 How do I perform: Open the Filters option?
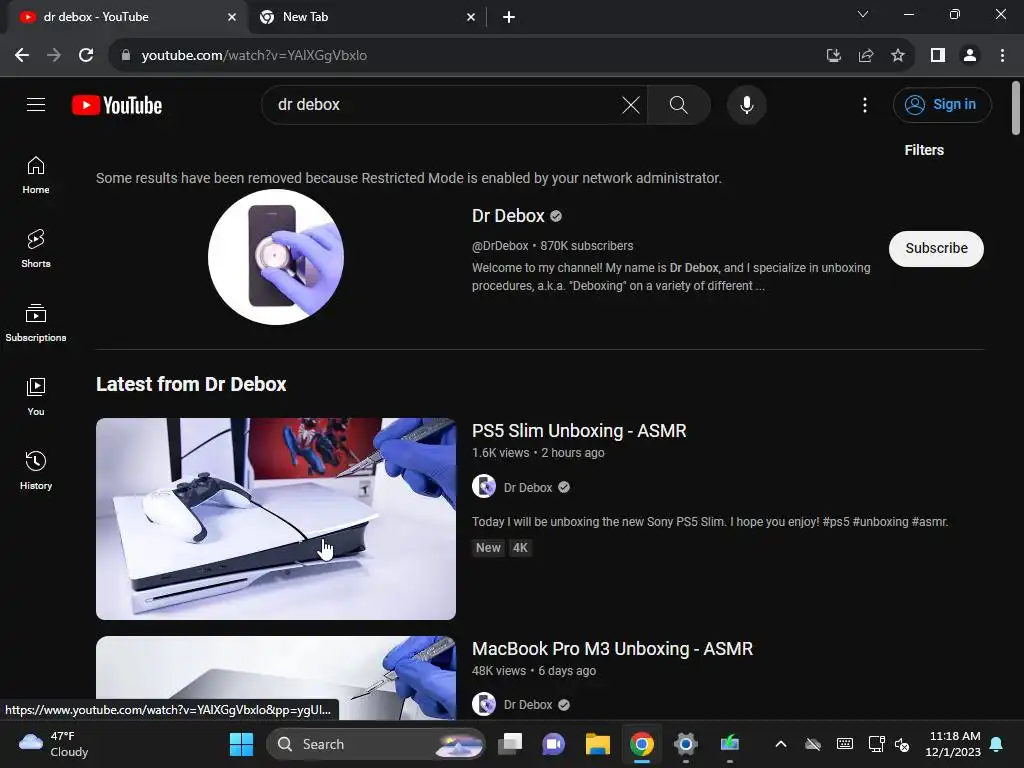pyautogui.click(x=923, y=150)
